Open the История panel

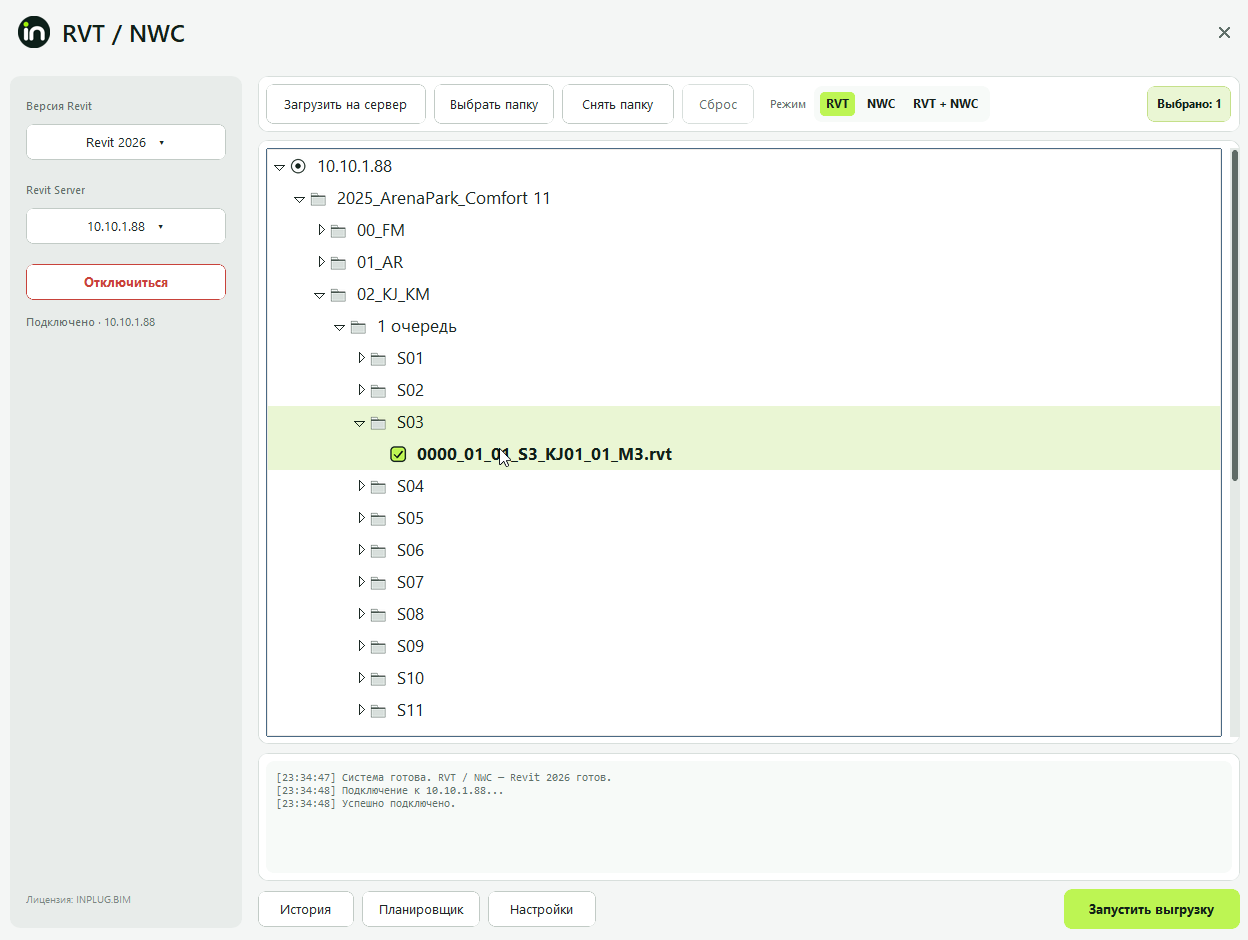[306, 910]
